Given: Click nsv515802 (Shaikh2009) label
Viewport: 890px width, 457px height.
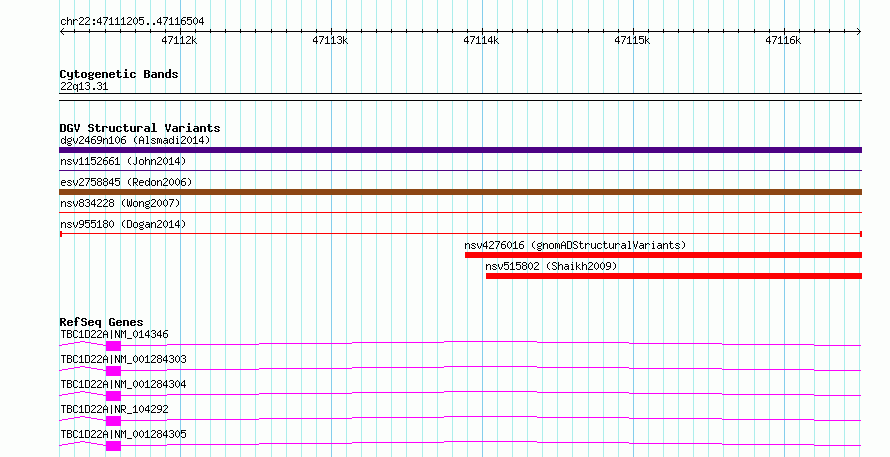Looking at the screenshot, I should [551, 266].
